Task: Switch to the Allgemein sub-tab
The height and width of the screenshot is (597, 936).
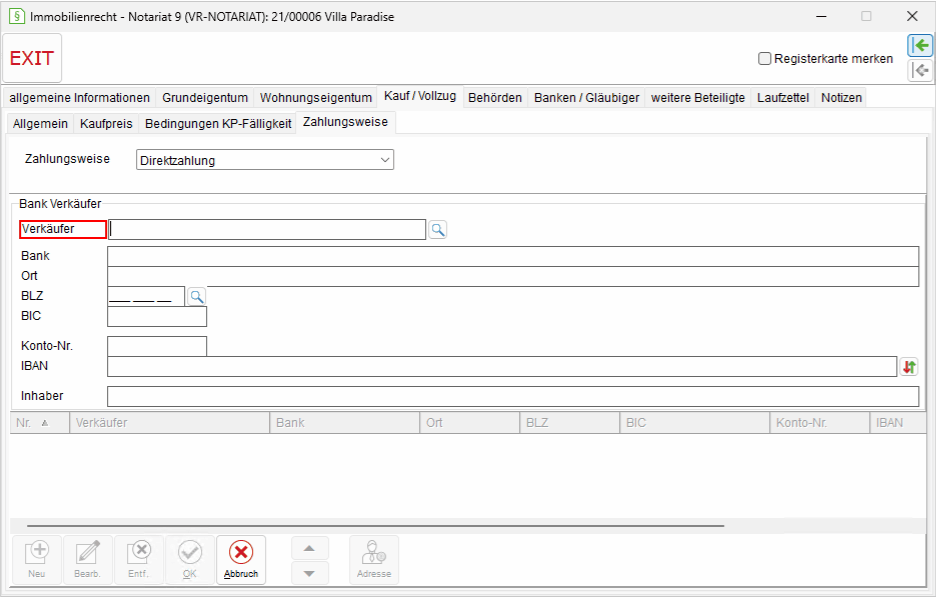Action: point(40,124)
